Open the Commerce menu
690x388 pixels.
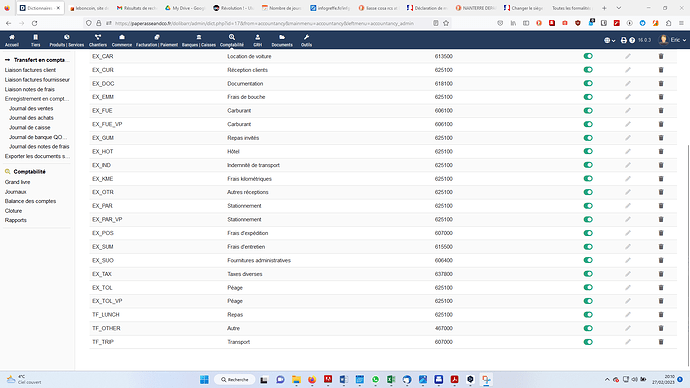point(122,40)
